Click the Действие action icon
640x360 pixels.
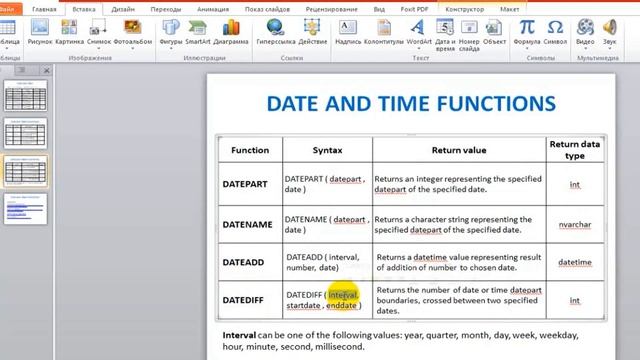[x=312, y=32]
